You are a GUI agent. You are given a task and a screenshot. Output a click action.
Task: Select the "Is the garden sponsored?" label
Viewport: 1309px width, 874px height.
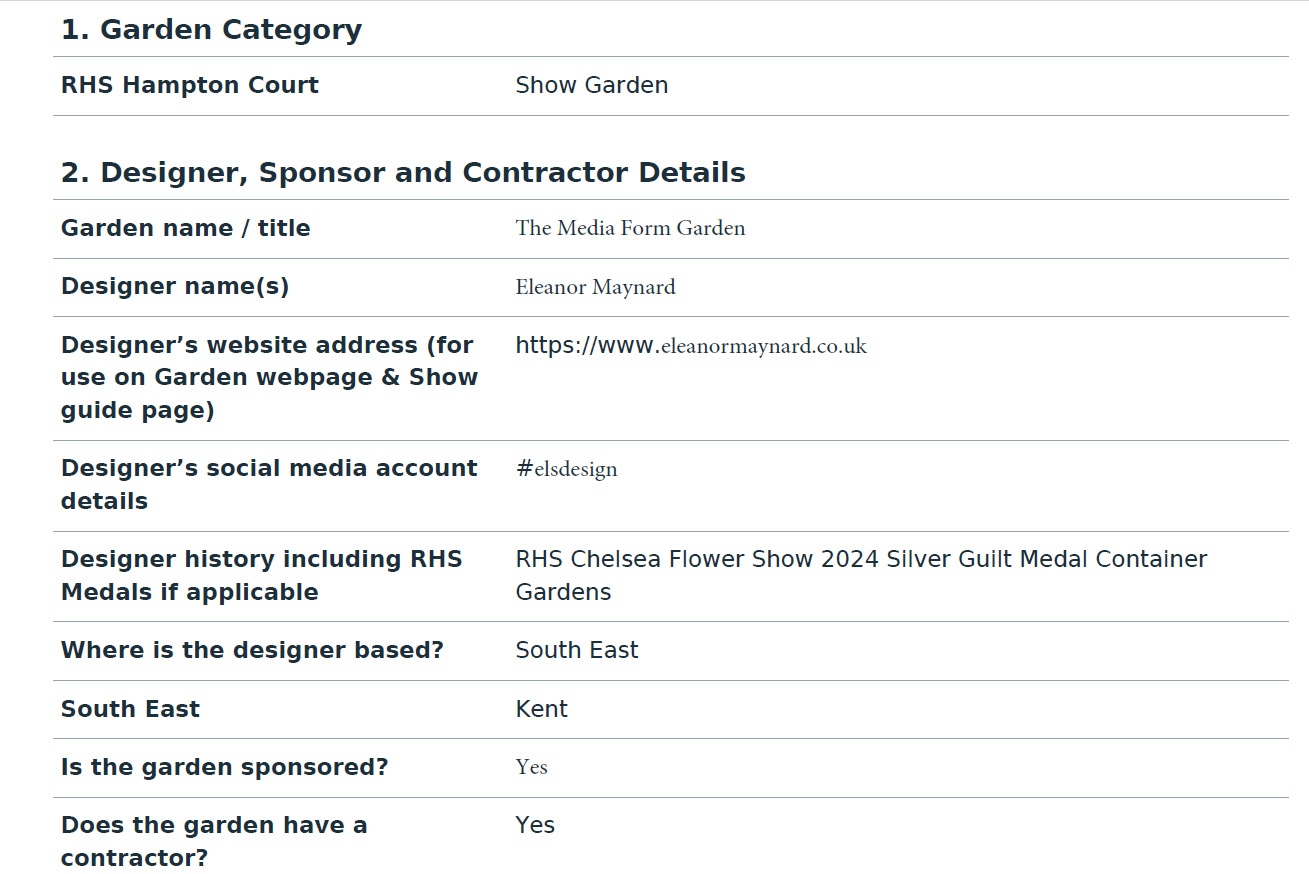(224, 767)
